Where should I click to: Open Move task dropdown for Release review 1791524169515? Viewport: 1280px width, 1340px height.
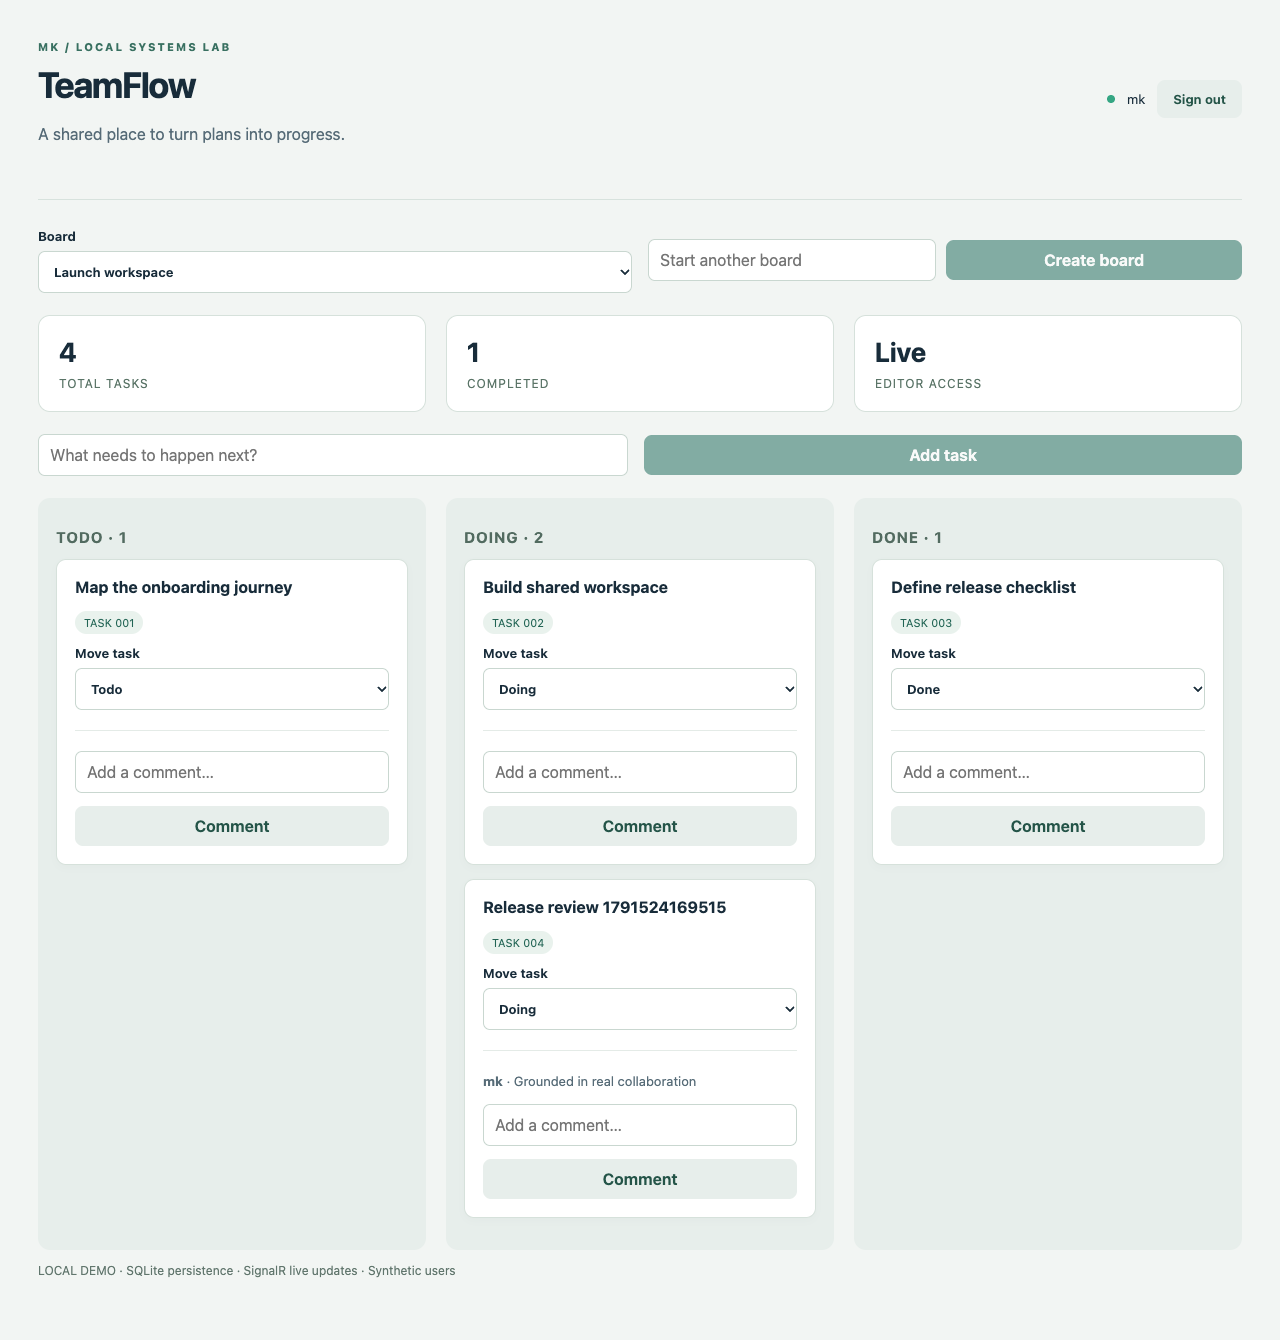[x=640, y=1009]
